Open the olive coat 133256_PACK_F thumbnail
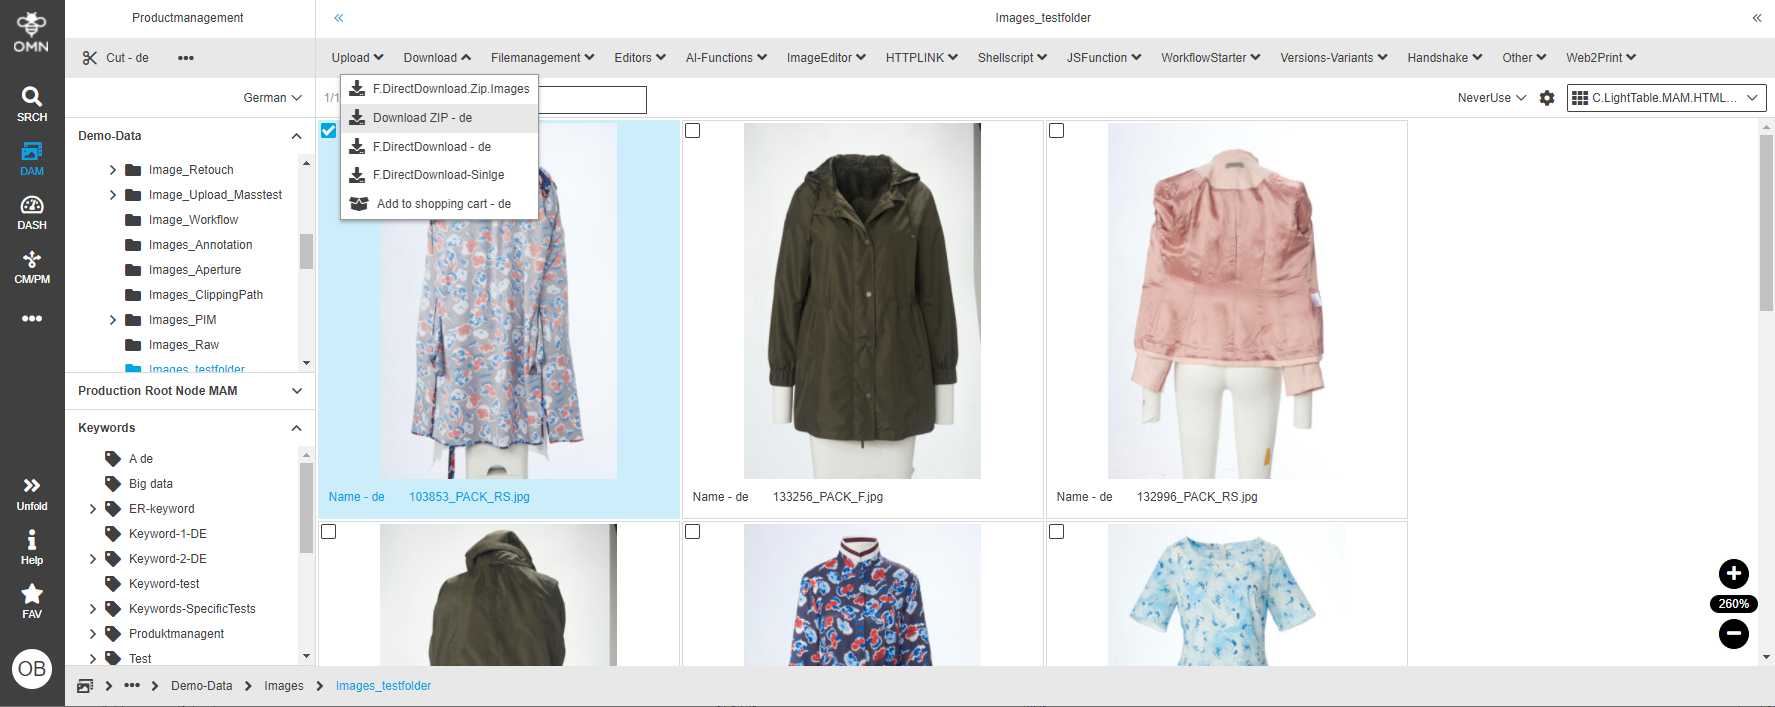 [862, 301]
